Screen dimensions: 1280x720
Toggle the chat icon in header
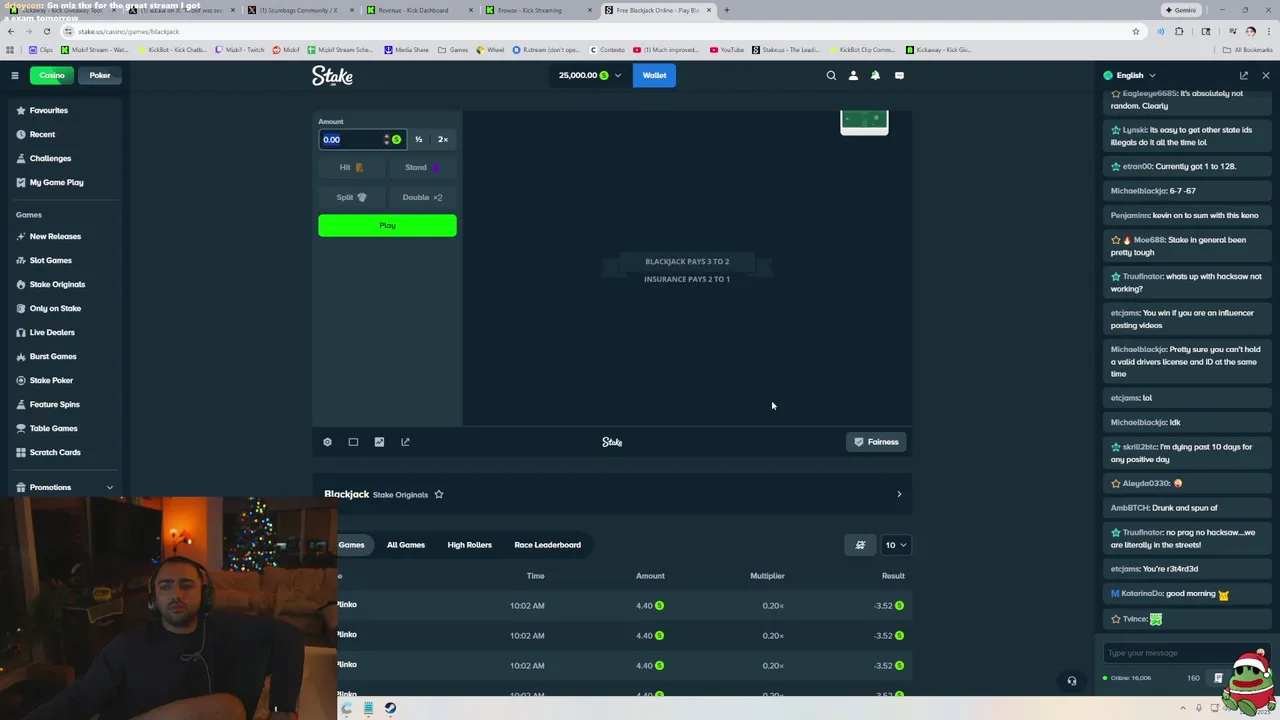899,75
